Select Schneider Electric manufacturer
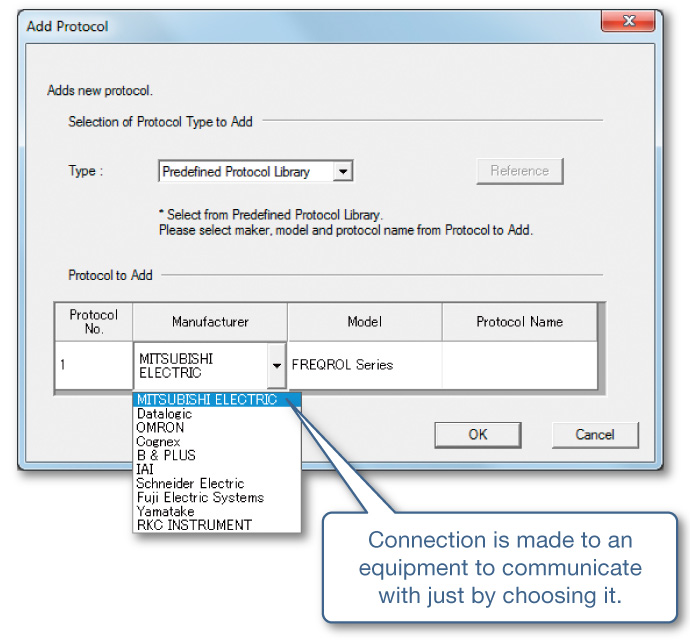Image resolution: width=690 pixels, height=640 pixels. (217, 483)
